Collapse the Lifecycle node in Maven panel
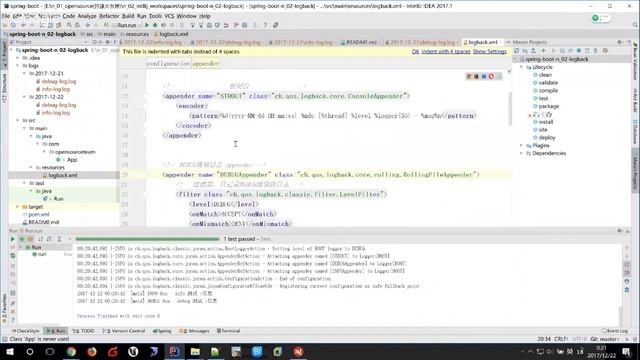The image size is (640, 360). [x=522, y=67]
